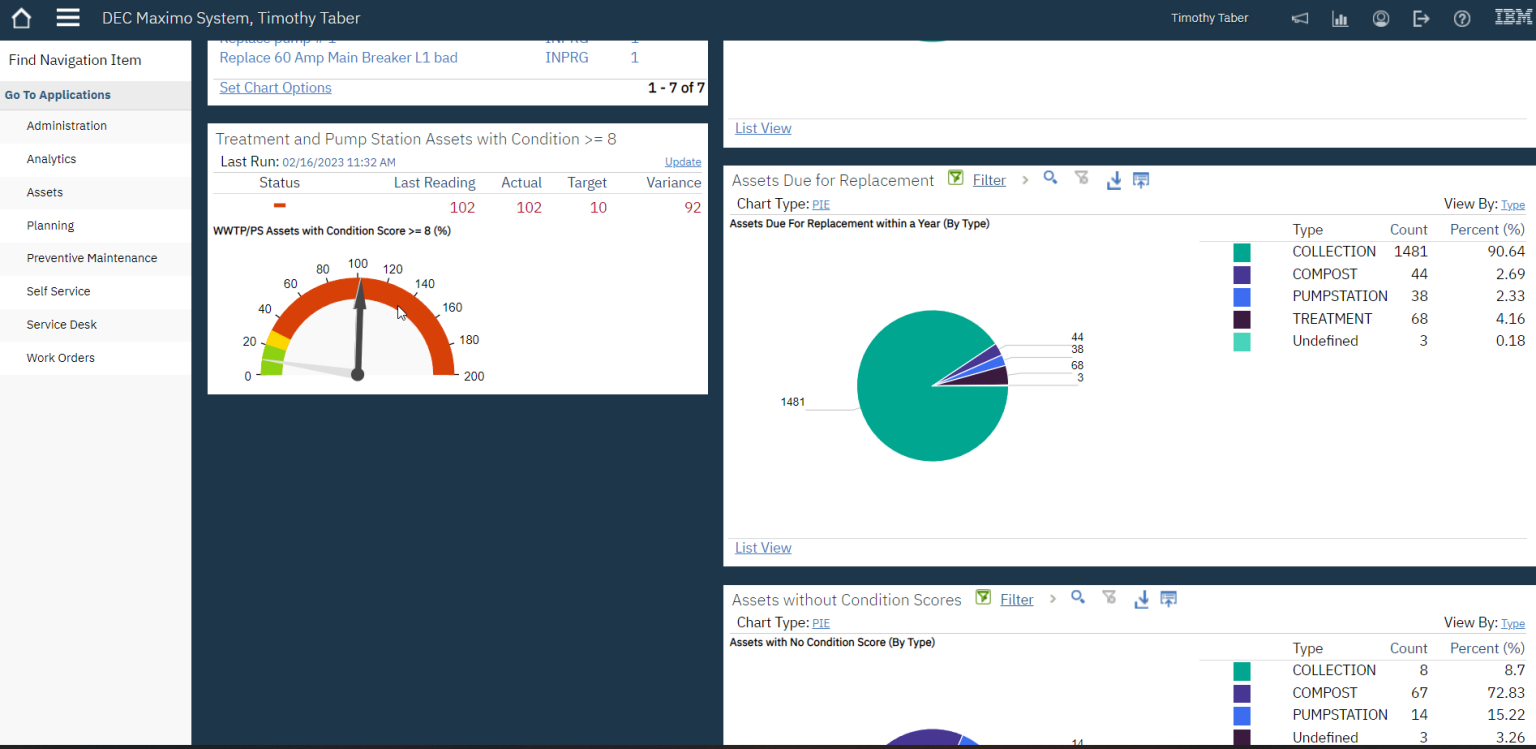
Task: Click Filter link in Assets without Condition Scores
Action: tap(1017, 600)
